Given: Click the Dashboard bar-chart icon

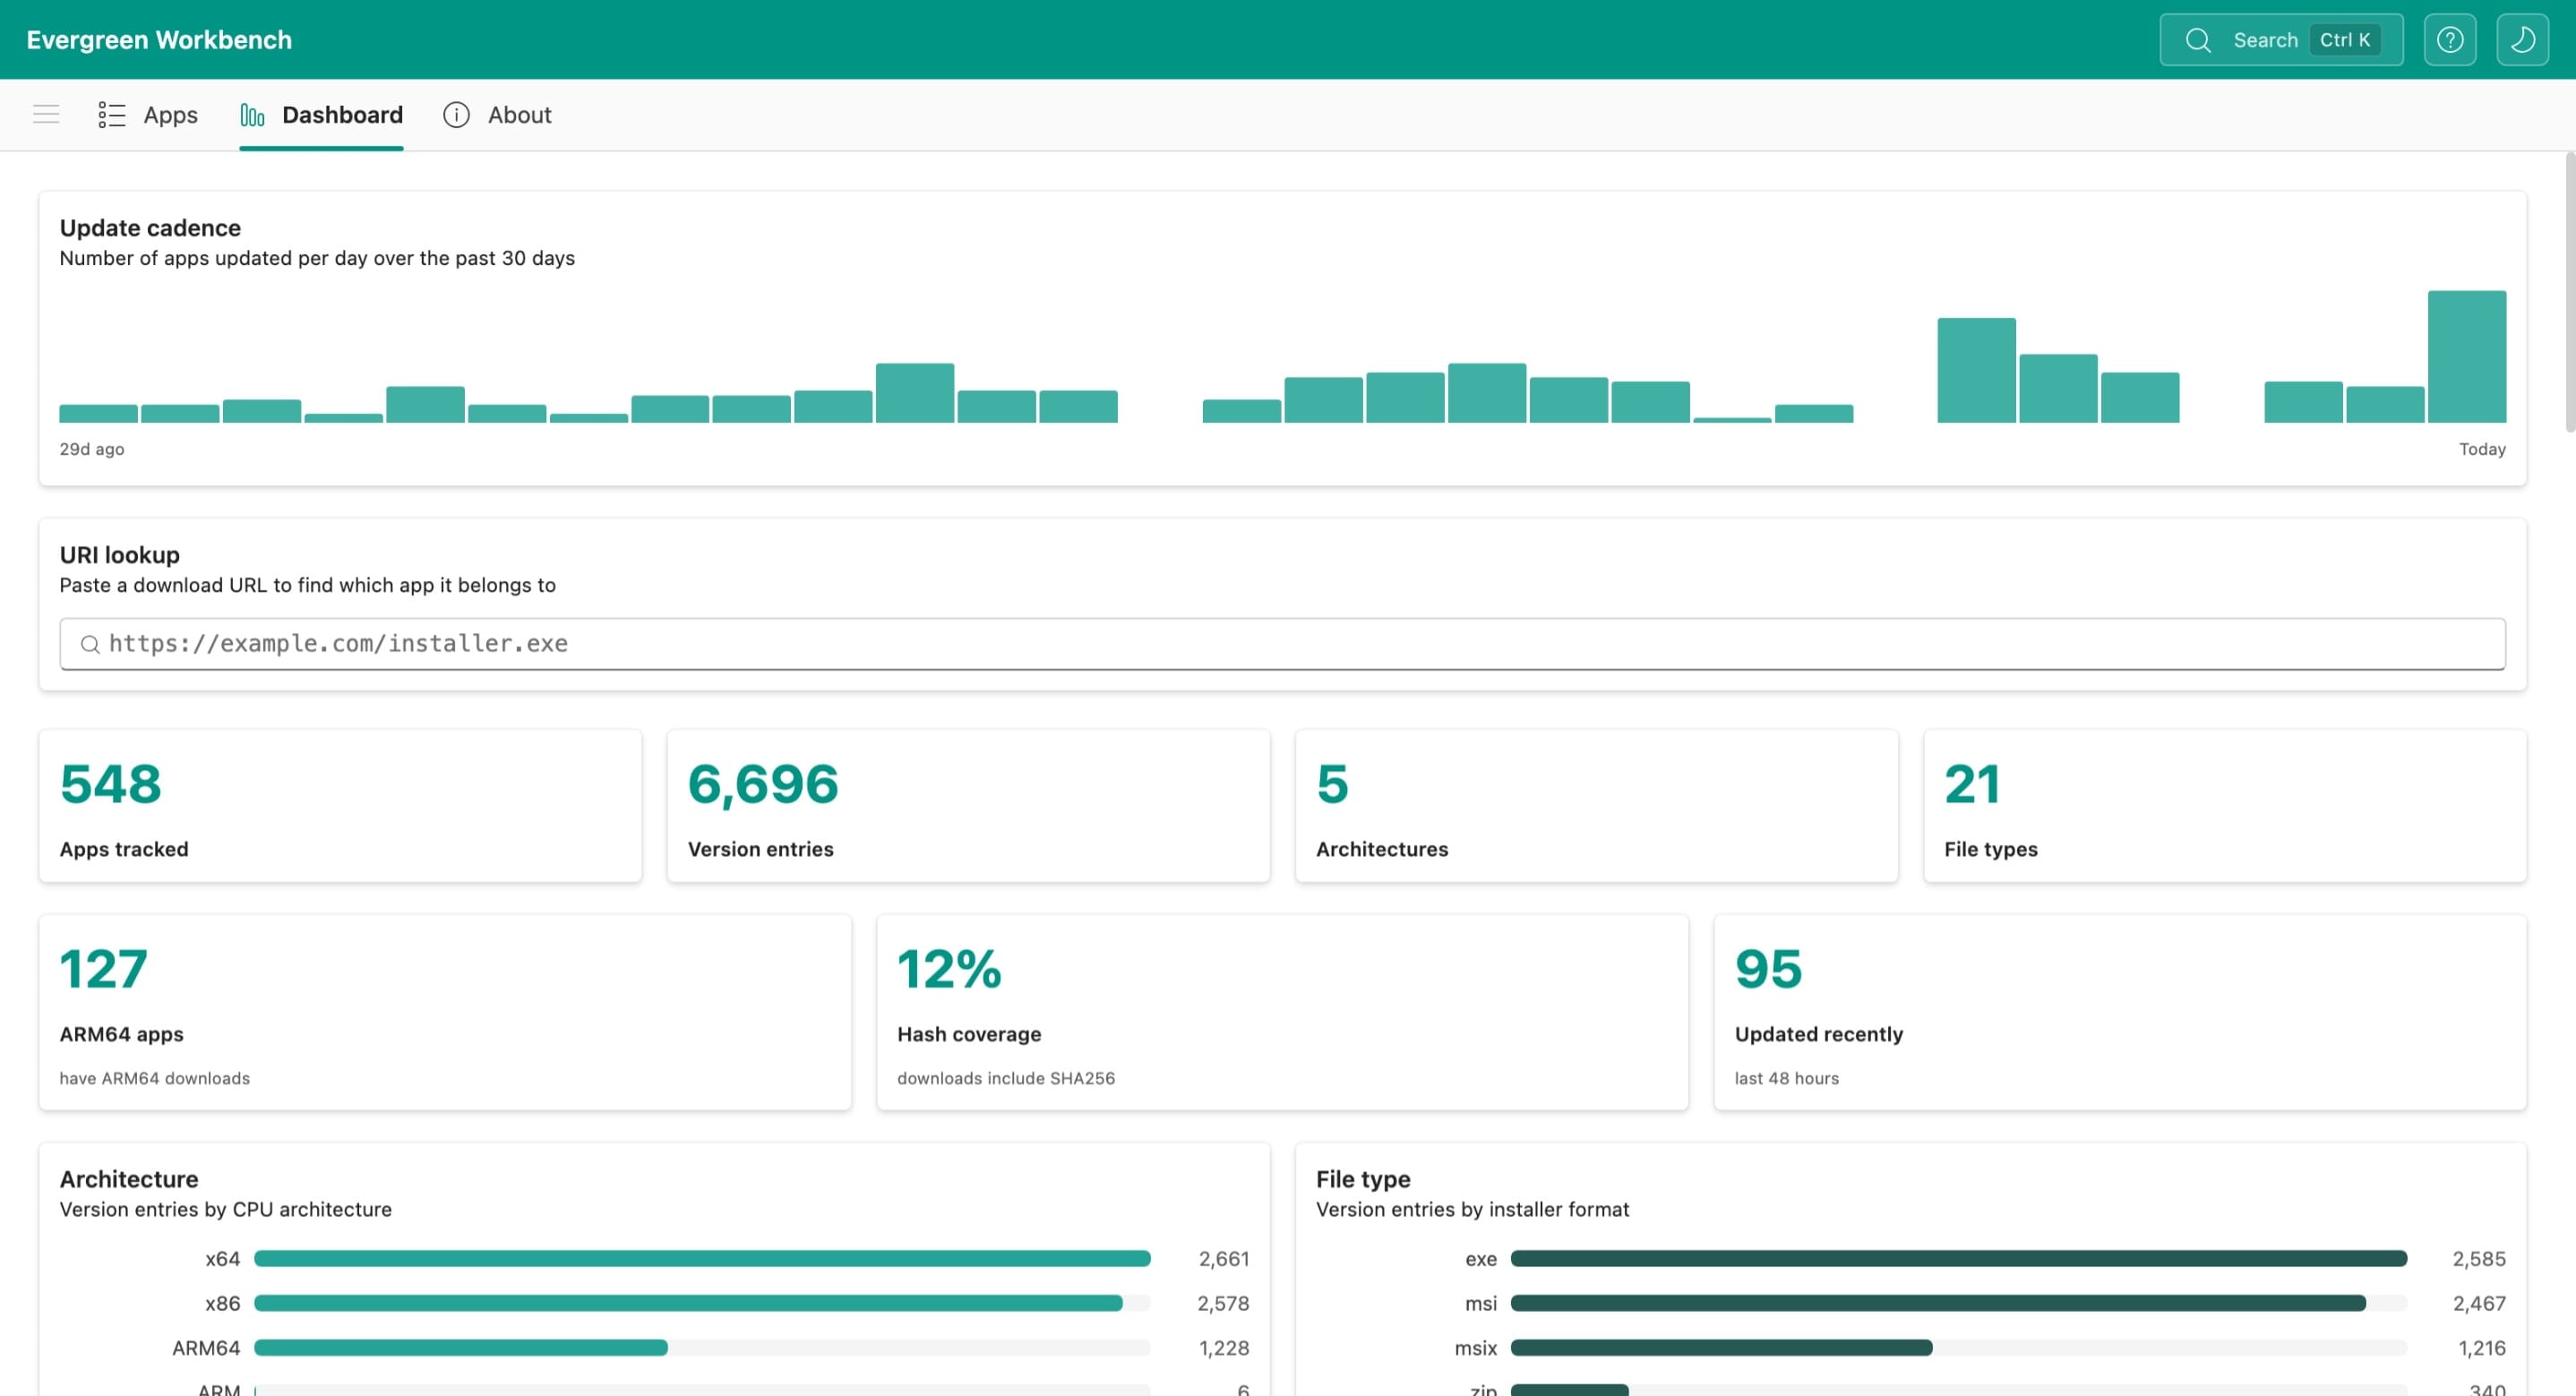Looking at the screenshot, I should tap(252, 115).
